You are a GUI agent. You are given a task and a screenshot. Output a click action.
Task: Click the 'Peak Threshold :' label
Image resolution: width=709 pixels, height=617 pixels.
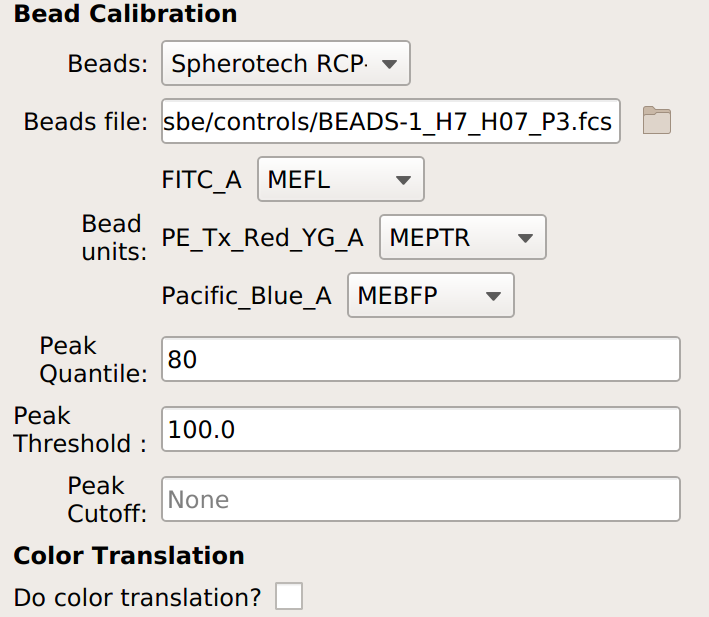click(x=80, y=429)
